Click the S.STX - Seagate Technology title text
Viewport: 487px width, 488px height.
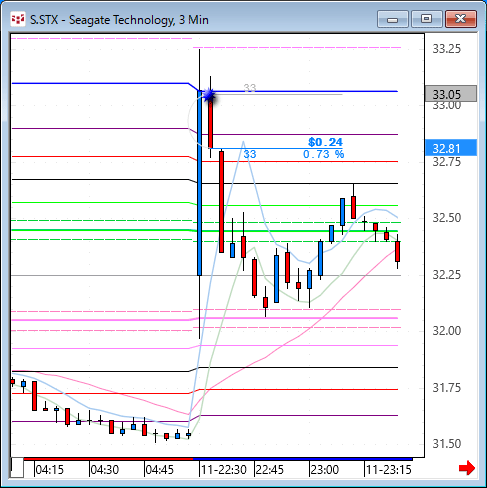[119, 20]
